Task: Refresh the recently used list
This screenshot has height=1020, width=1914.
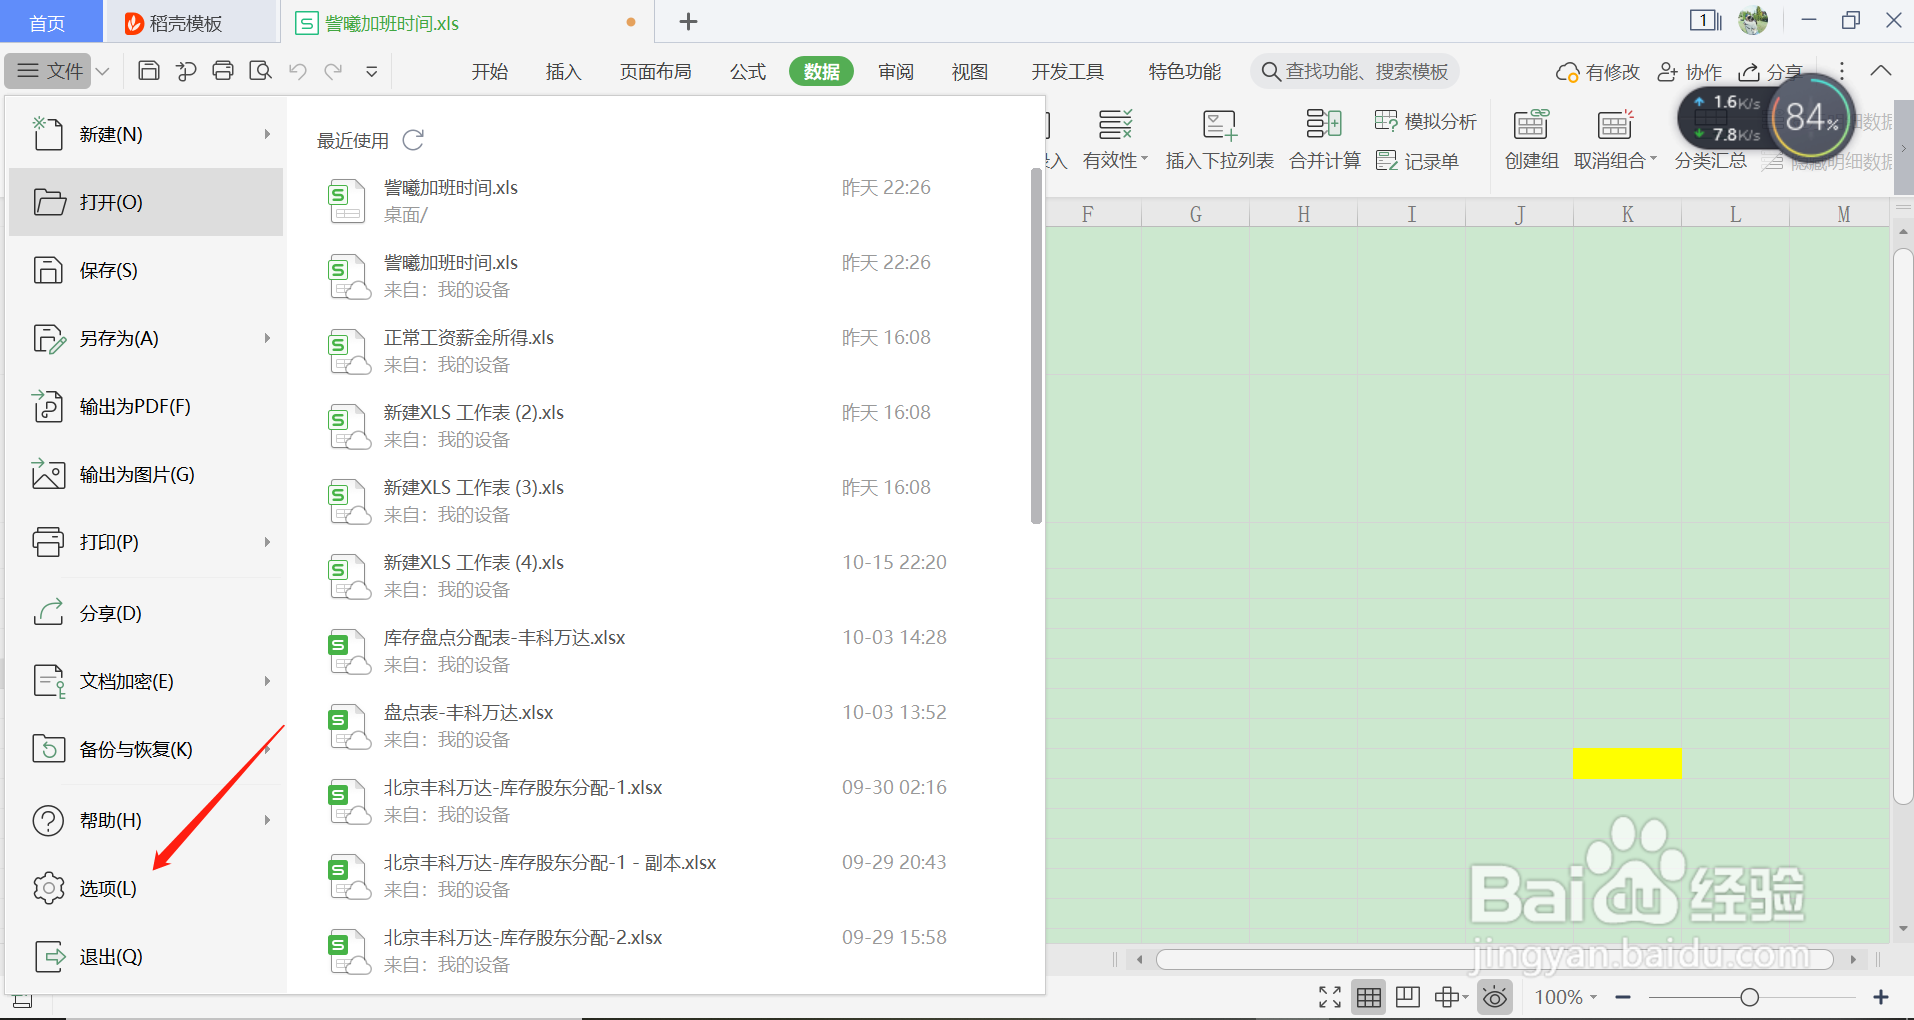Action: coord(413,140)
